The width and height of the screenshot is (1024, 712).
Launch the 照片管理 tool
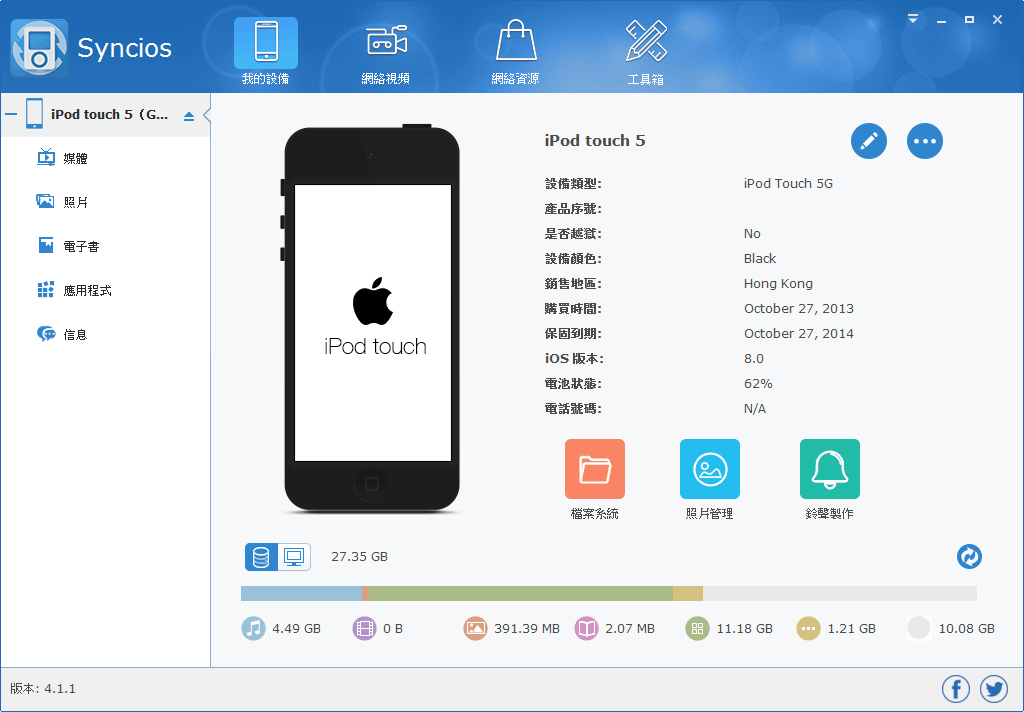709,468
